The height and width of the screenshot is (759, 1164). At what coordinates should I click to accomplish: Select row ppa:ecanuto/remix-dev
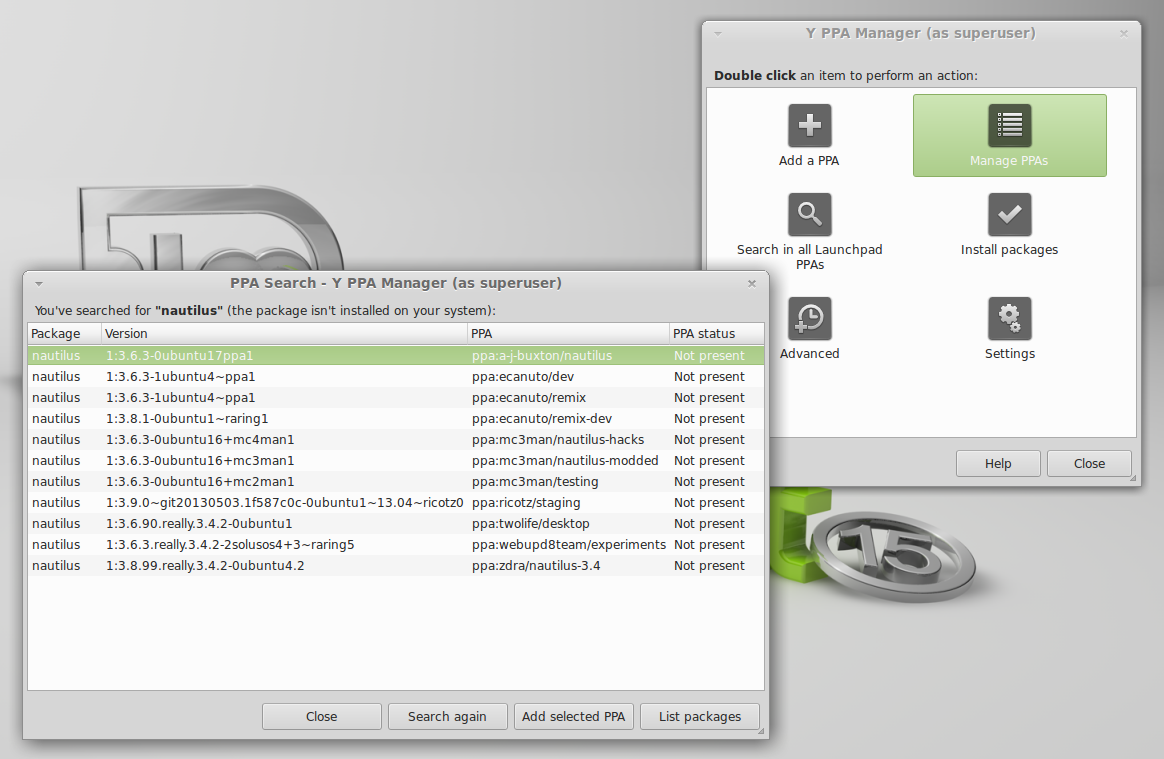396,418
